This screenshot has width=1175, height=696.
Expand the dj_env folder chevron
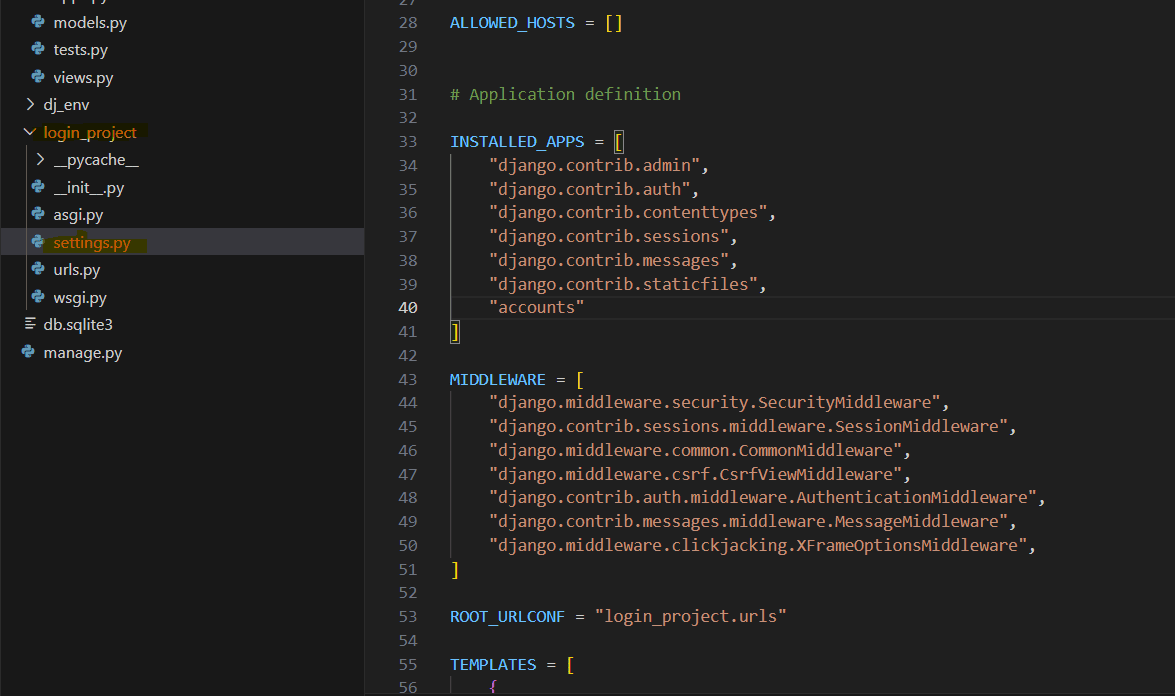[30, 105]
